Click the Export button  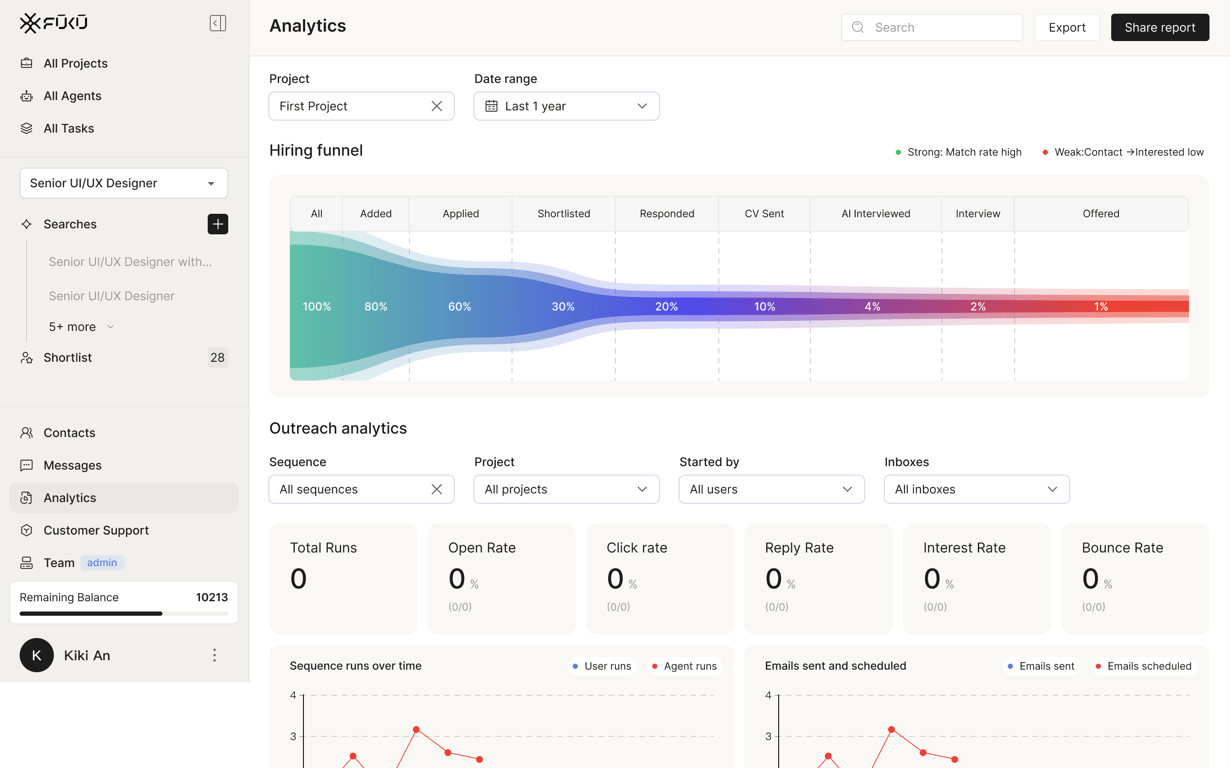click(1067, 27)
